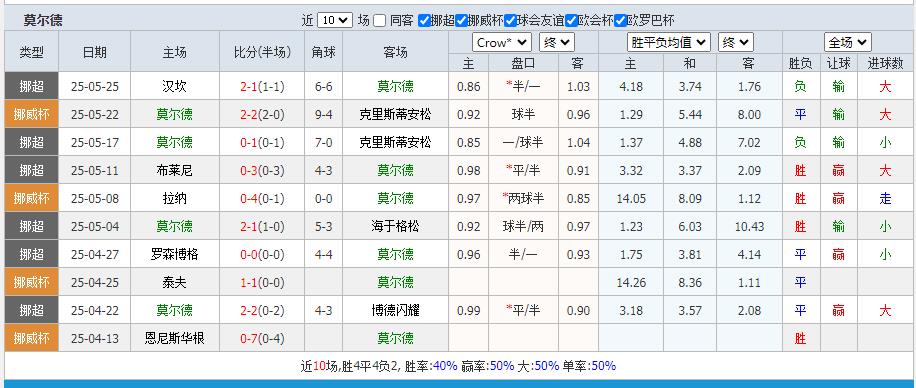Image resolution: width=916 pixels, height=388 pixels.
Task: Click the corner count 7-0
Action: [324, 143]
